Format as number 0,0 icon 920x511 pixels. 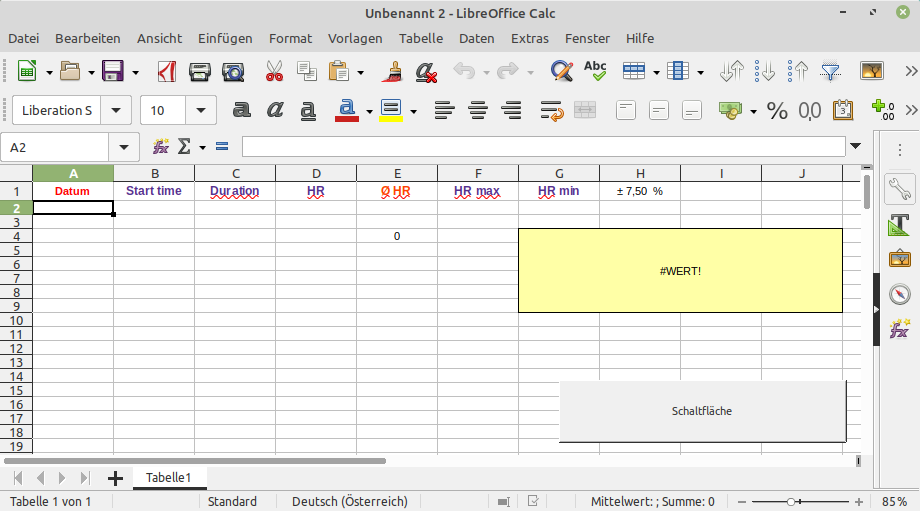click(x=810, y=110)
